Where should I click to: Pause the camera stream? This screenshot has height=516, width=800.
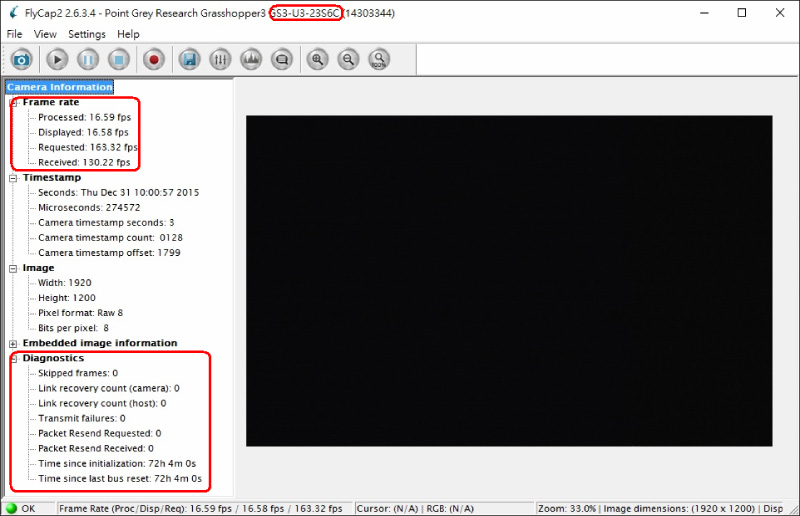coord(87,60)
